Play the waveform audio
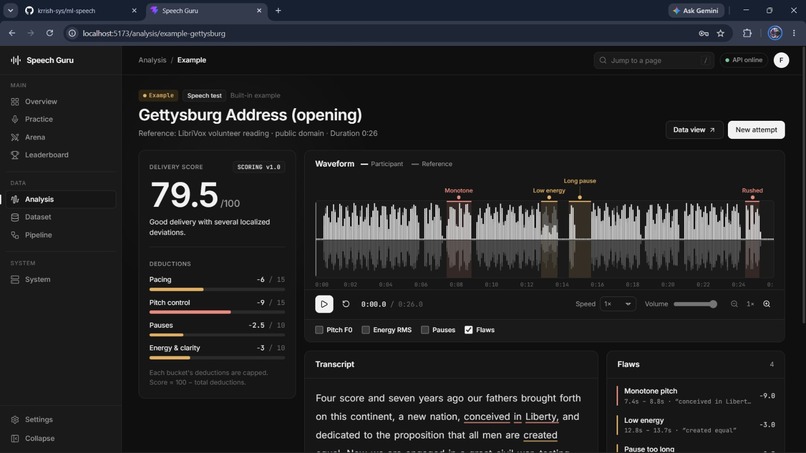This screenshot has width=806, height=453. [324, 304]
